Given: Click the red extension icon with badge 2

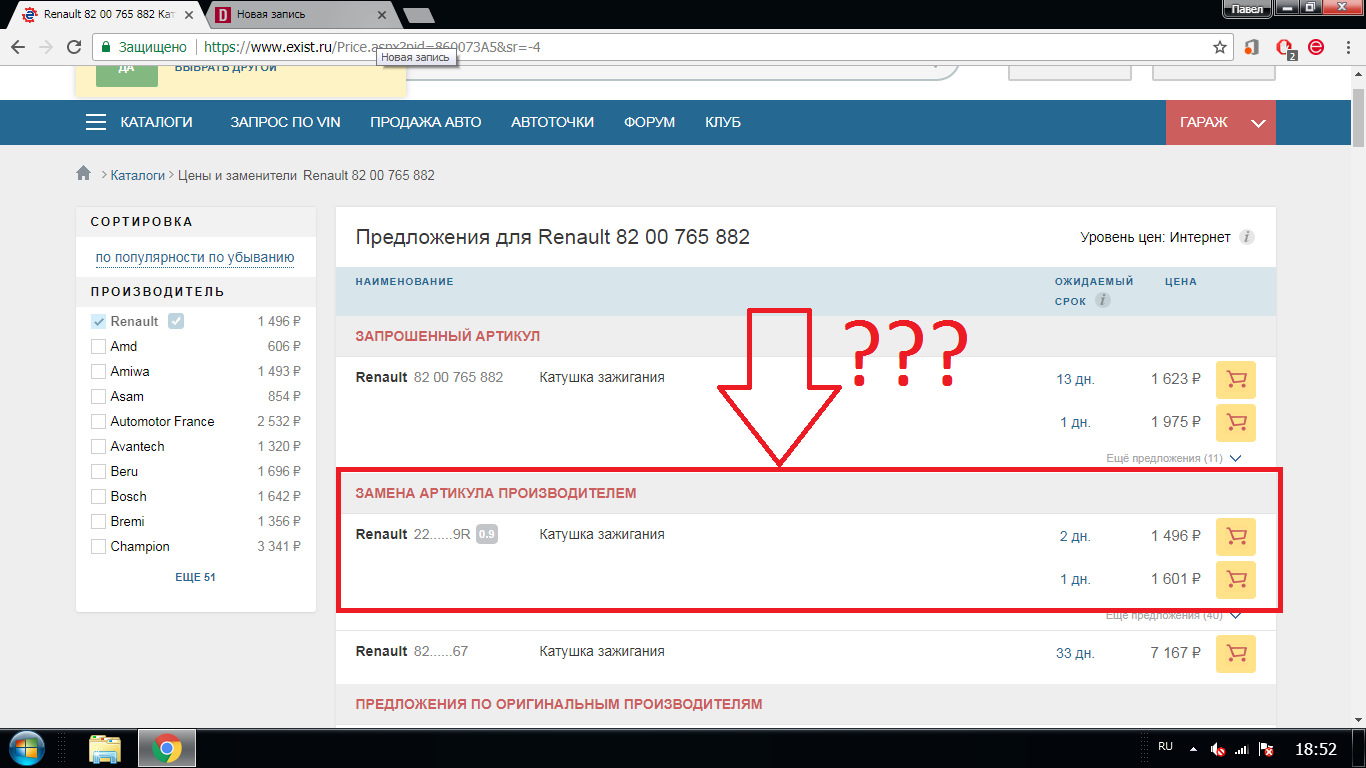Looking at the screenshot, I should 1286,47.
